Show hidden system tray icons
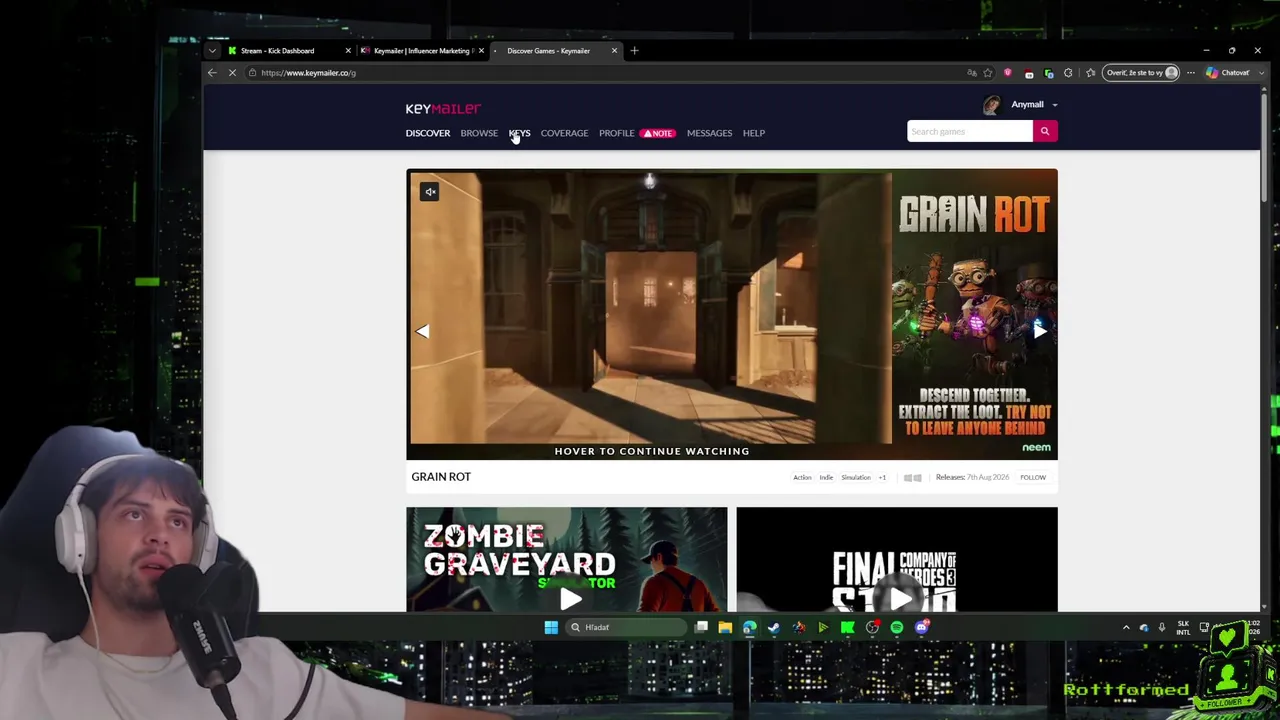Viewport: 1280px width, 720px height. (x=1126, y=628)
